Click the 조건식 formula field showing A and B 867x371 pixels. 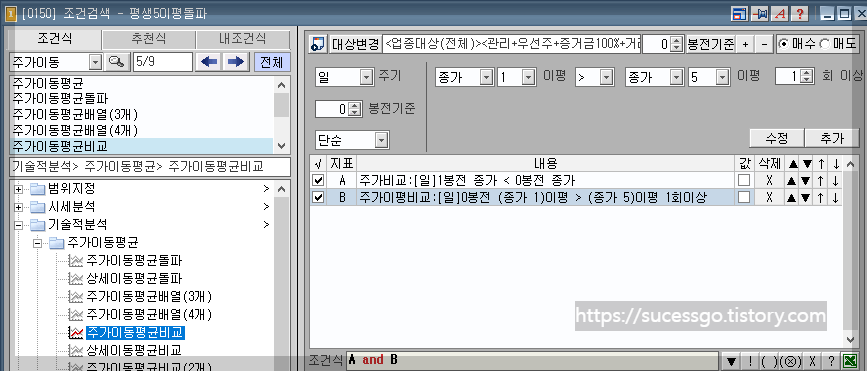(533, 360)
